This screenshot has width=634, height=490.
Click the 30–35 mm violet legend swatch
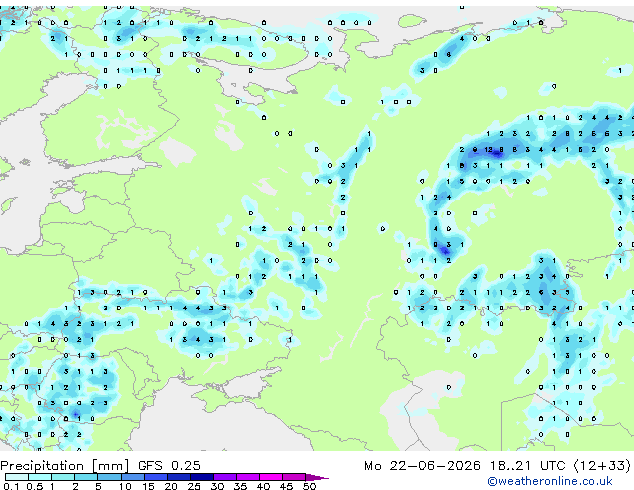pos(225,477)
